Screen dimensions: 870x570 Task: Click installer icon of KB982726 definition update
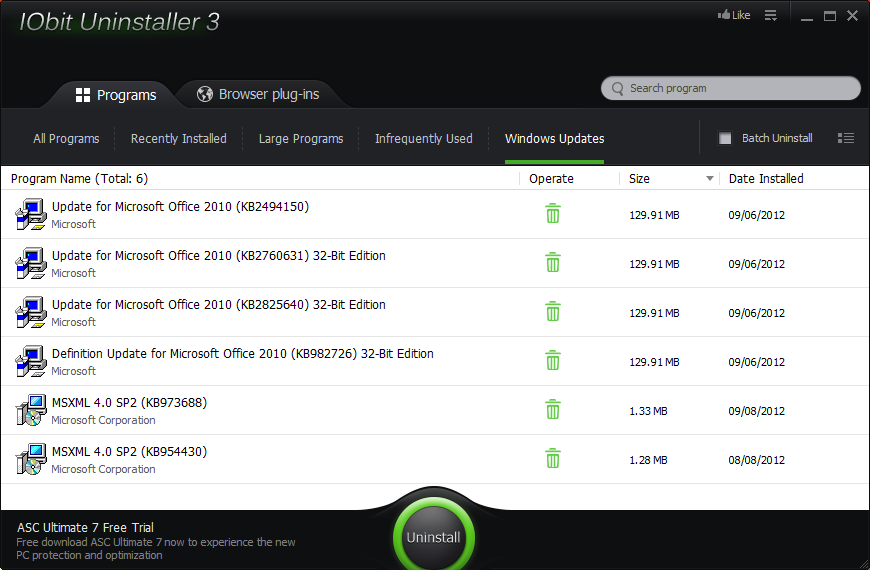coord(31,361)
